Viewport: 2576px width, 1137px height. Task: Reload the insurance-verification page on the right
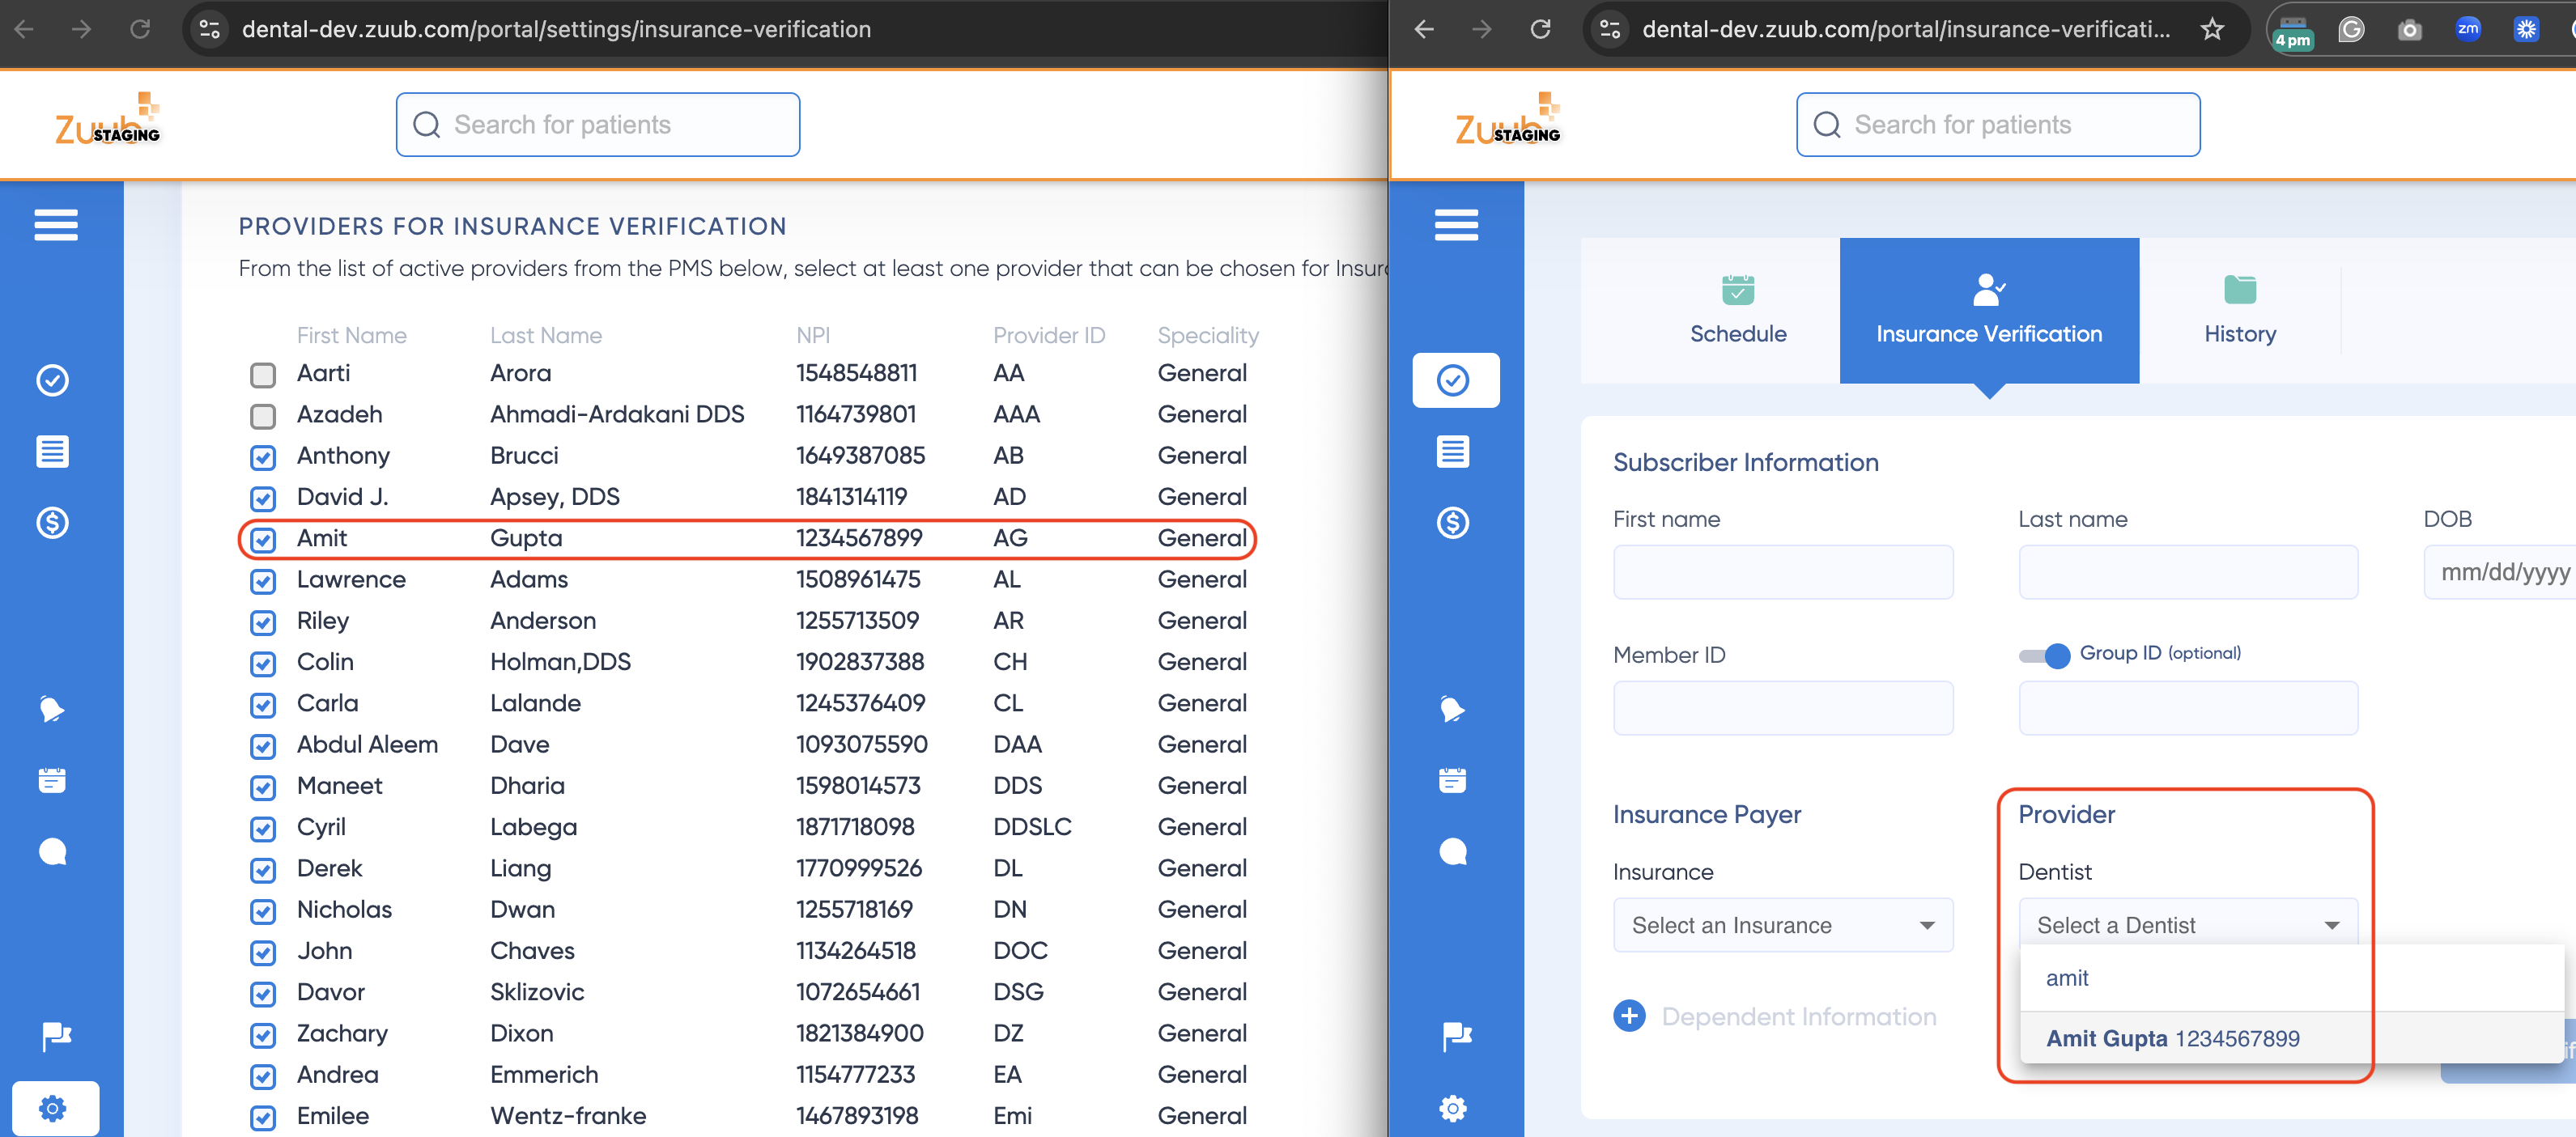tap(1540, 29)
